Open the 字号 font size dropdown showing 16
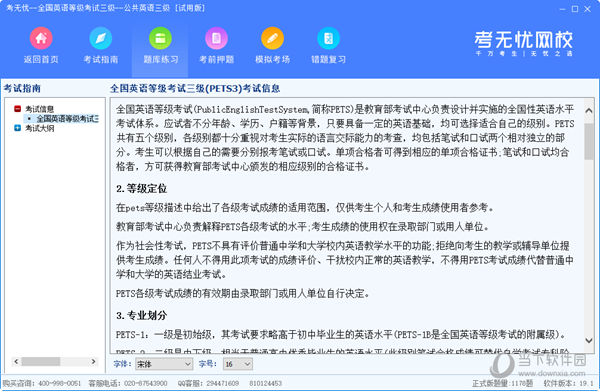The image size is (600, 391). 238,364
